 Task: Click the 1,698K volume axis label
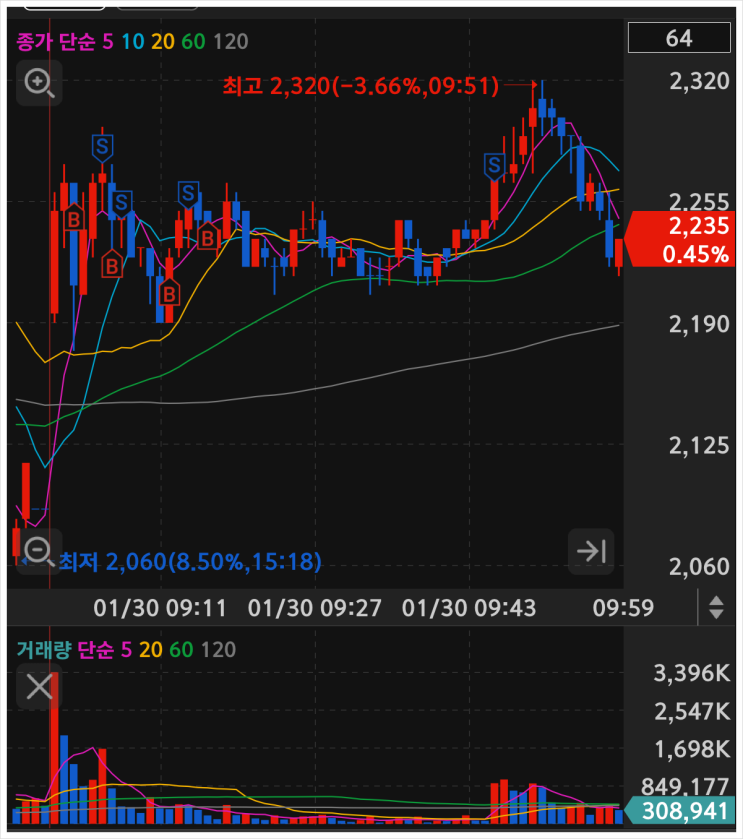692,750
